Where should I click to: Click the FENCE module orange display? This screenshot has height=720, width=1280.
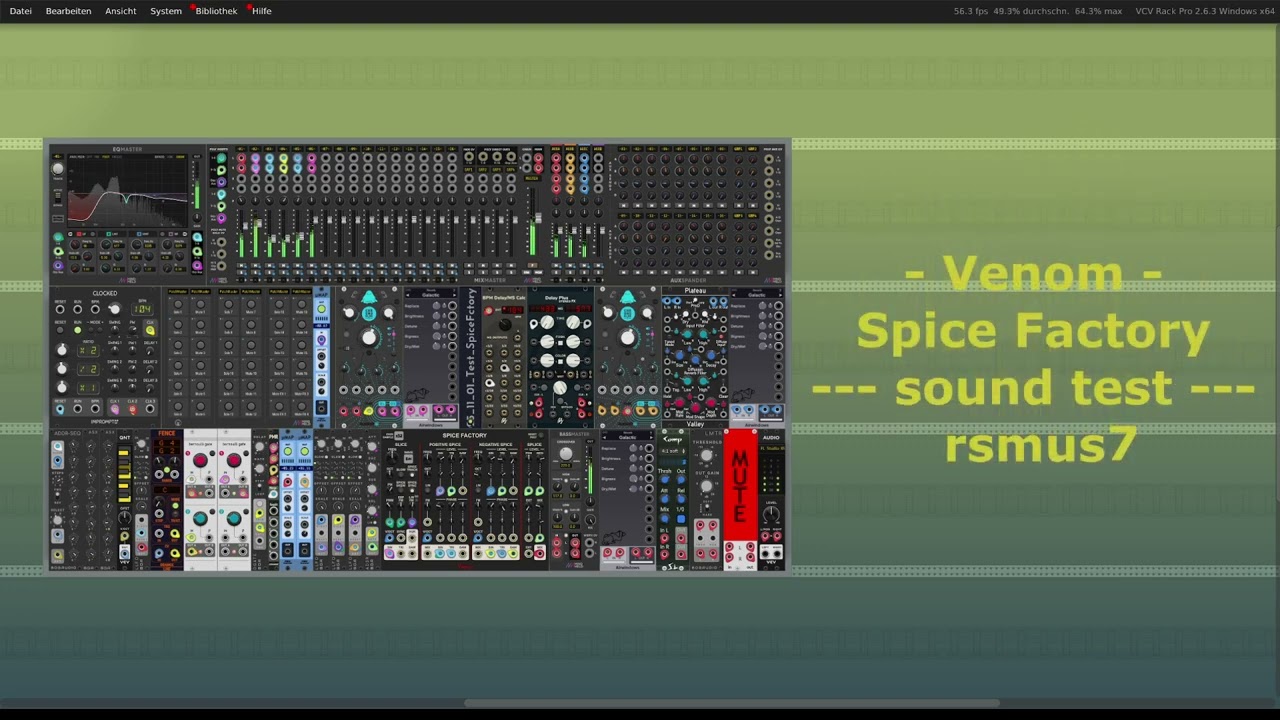pos(167,447)
